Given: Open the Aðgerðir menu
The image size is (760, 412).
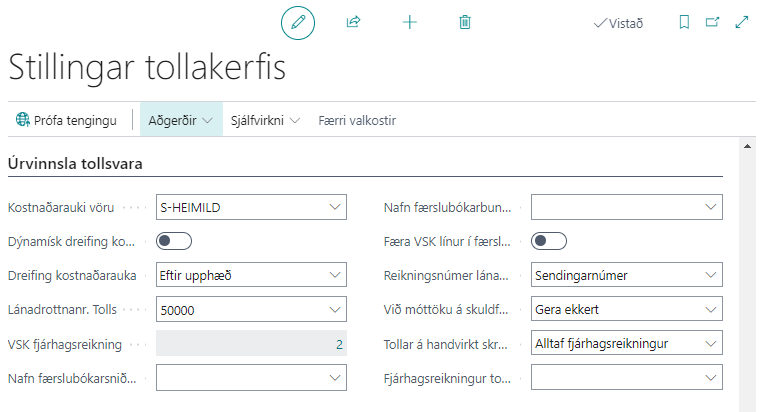Looking at the screenshot, I should pyautogui.click(x=181, y=120).
